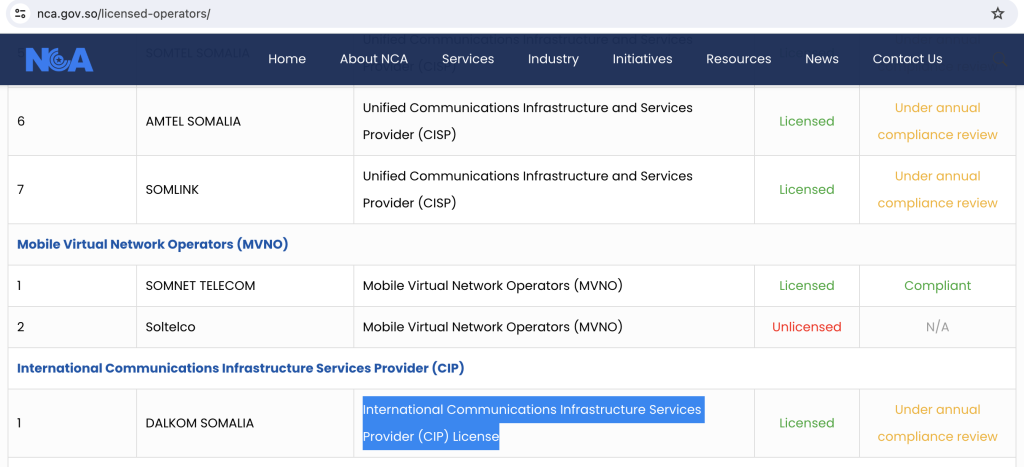Click row number 2 in Soltelco row
This screenshot has width=1024, height=467.
(x=20, y=327)
